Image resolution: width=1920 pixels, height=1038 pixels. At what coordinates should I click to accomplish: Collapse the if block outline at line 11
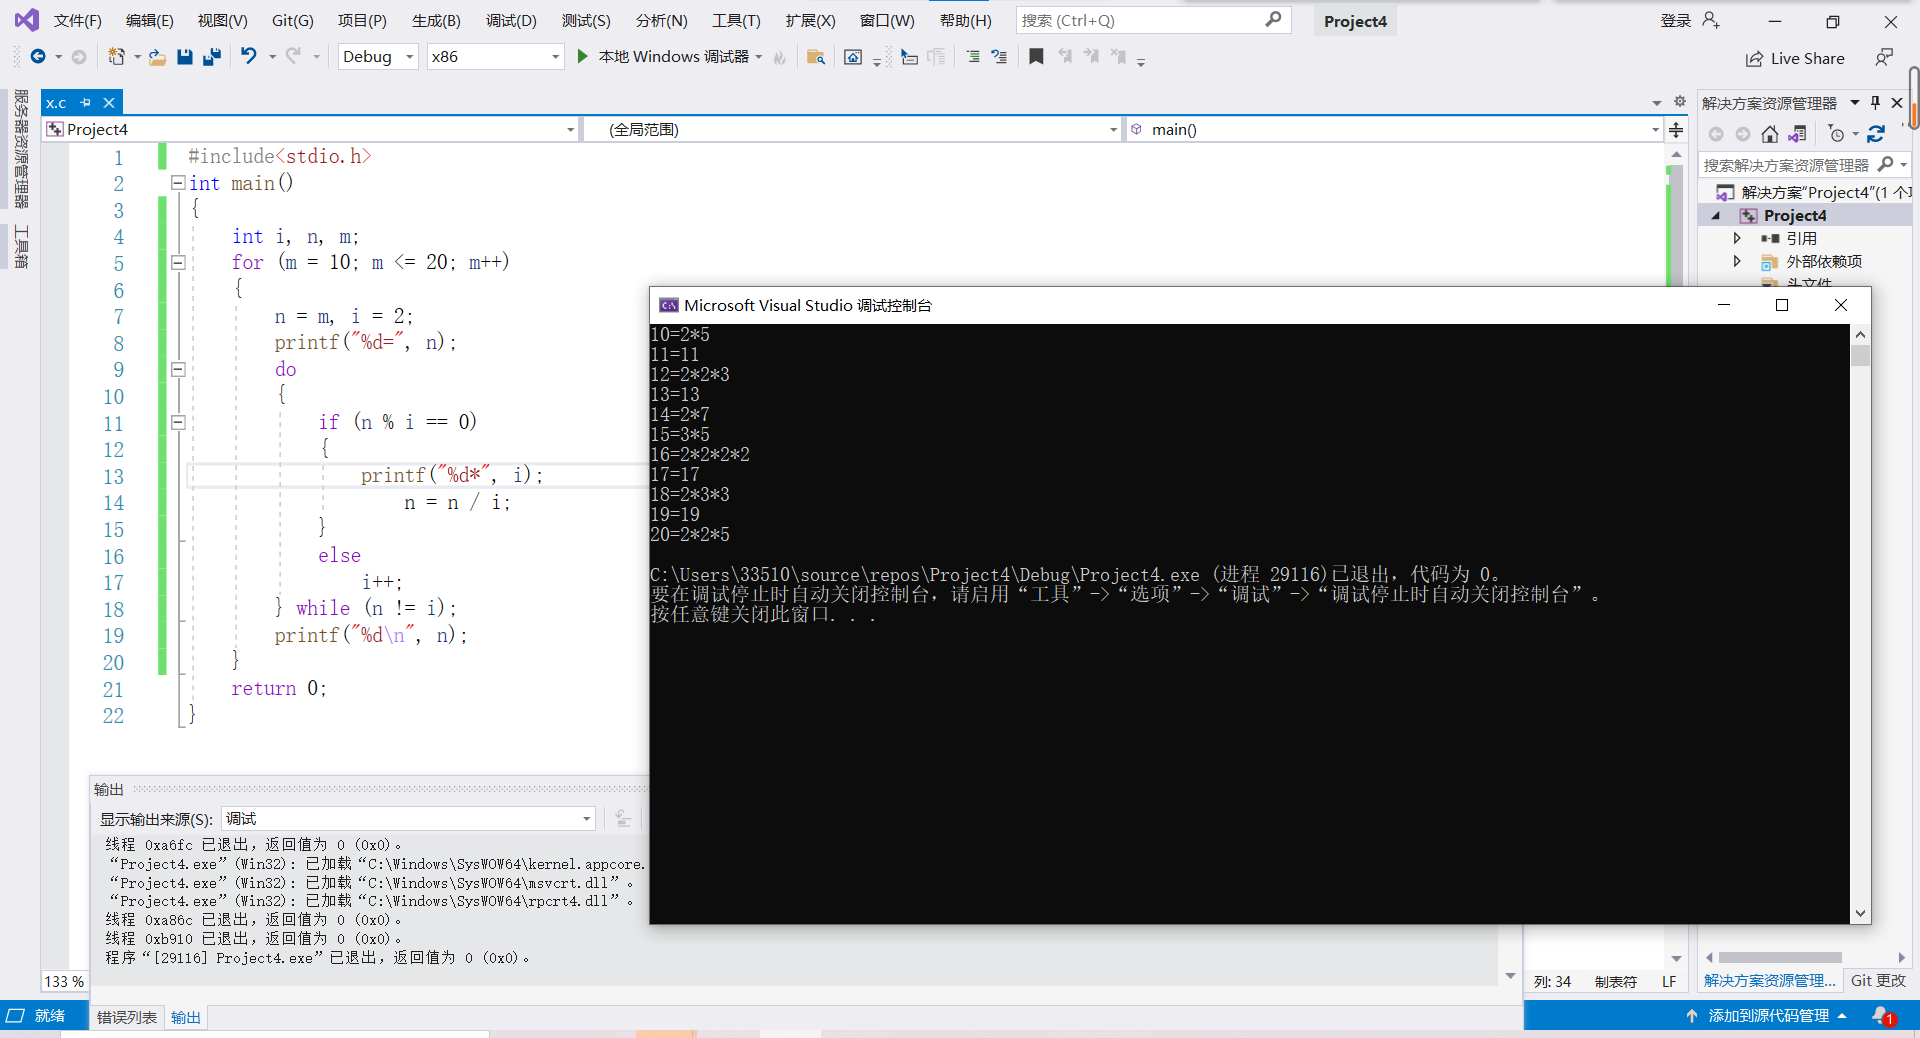[178, 422]
